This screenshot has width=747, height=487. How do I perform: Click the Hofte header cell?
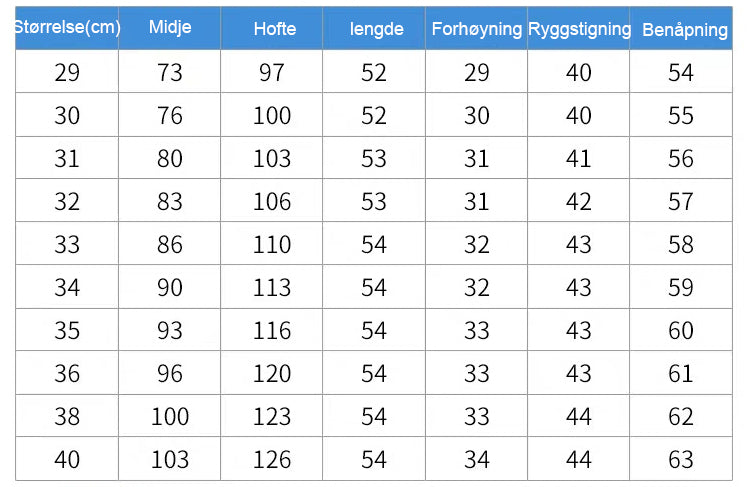274,29
